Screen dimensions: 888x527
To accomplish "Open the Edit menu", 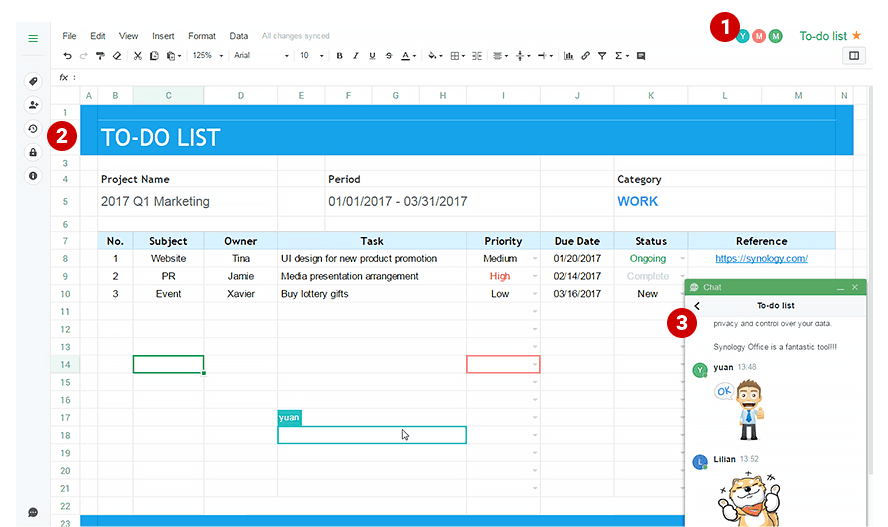I will [97, 36].
